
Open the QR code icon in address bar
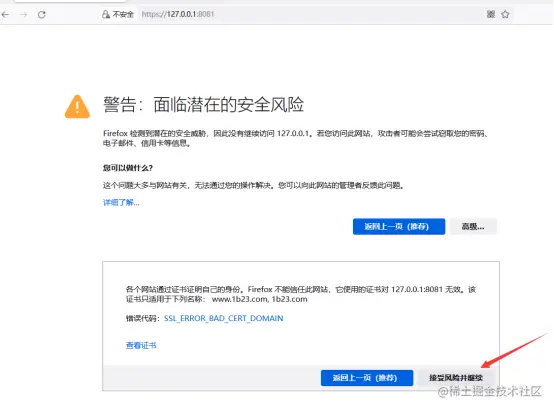click(x=491, y=14)
